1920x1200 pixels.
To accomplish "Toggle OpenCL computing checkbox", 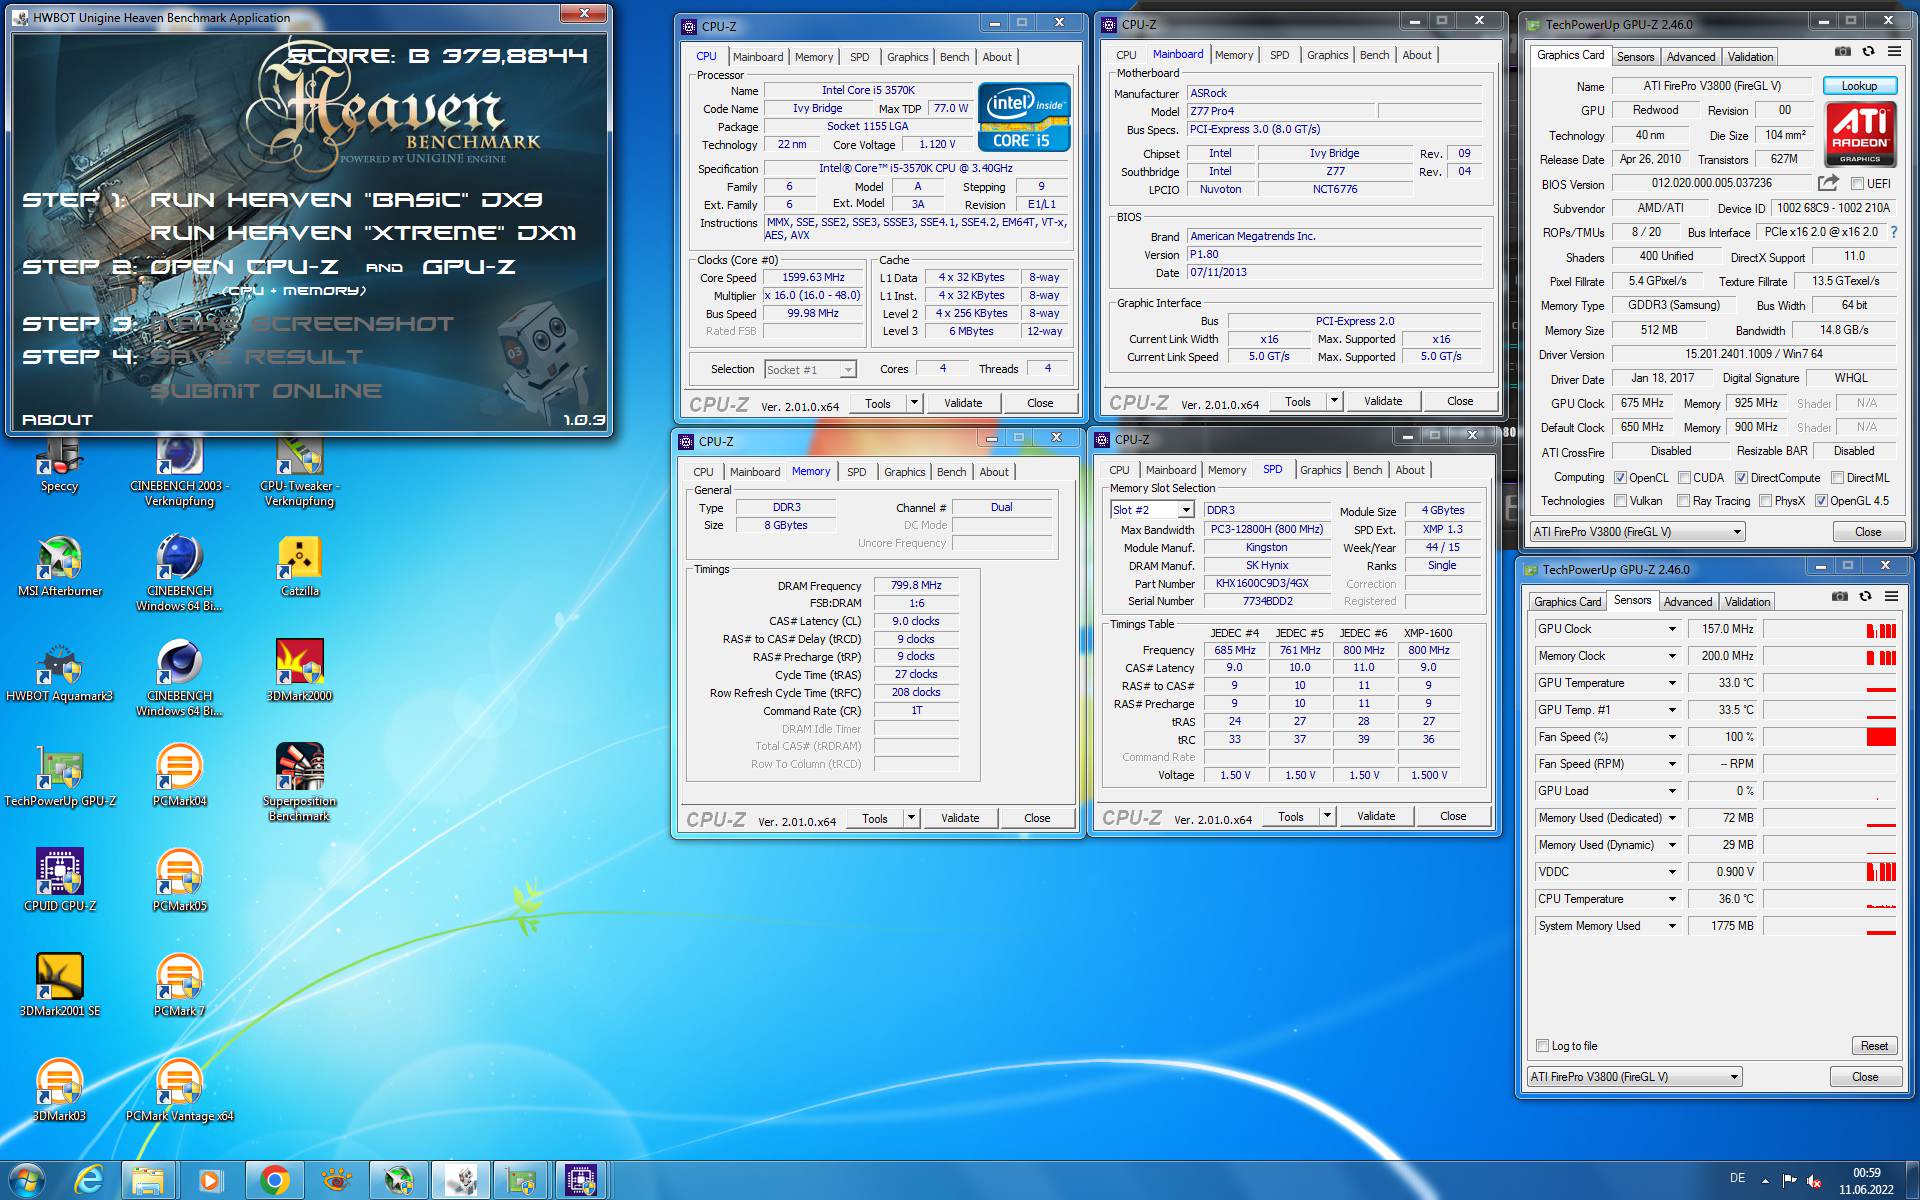I will coord(1620,478).
